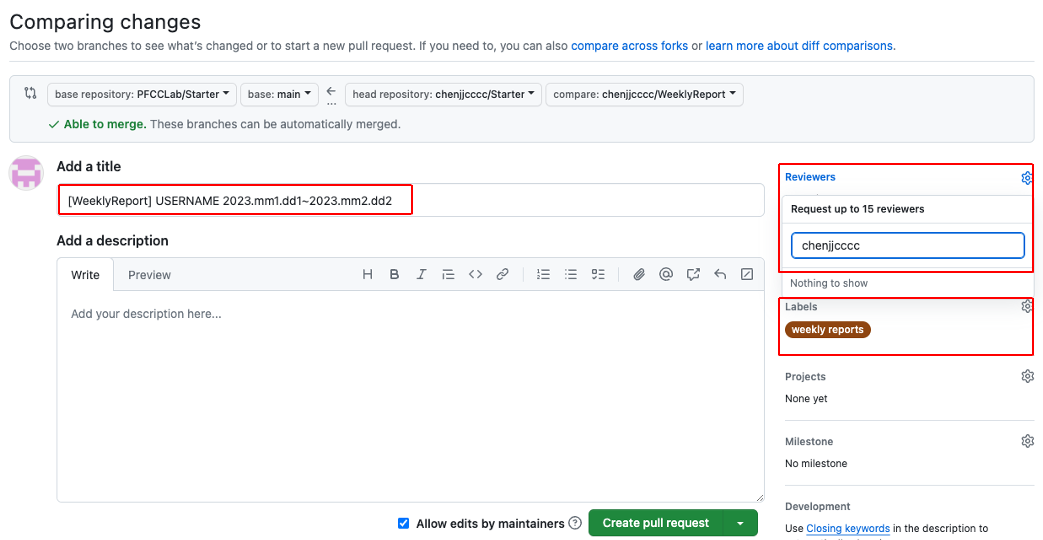Mention a user with the @ icon
The height and width of the screenshot is (540, 1043).
click(x=666, y=274)
